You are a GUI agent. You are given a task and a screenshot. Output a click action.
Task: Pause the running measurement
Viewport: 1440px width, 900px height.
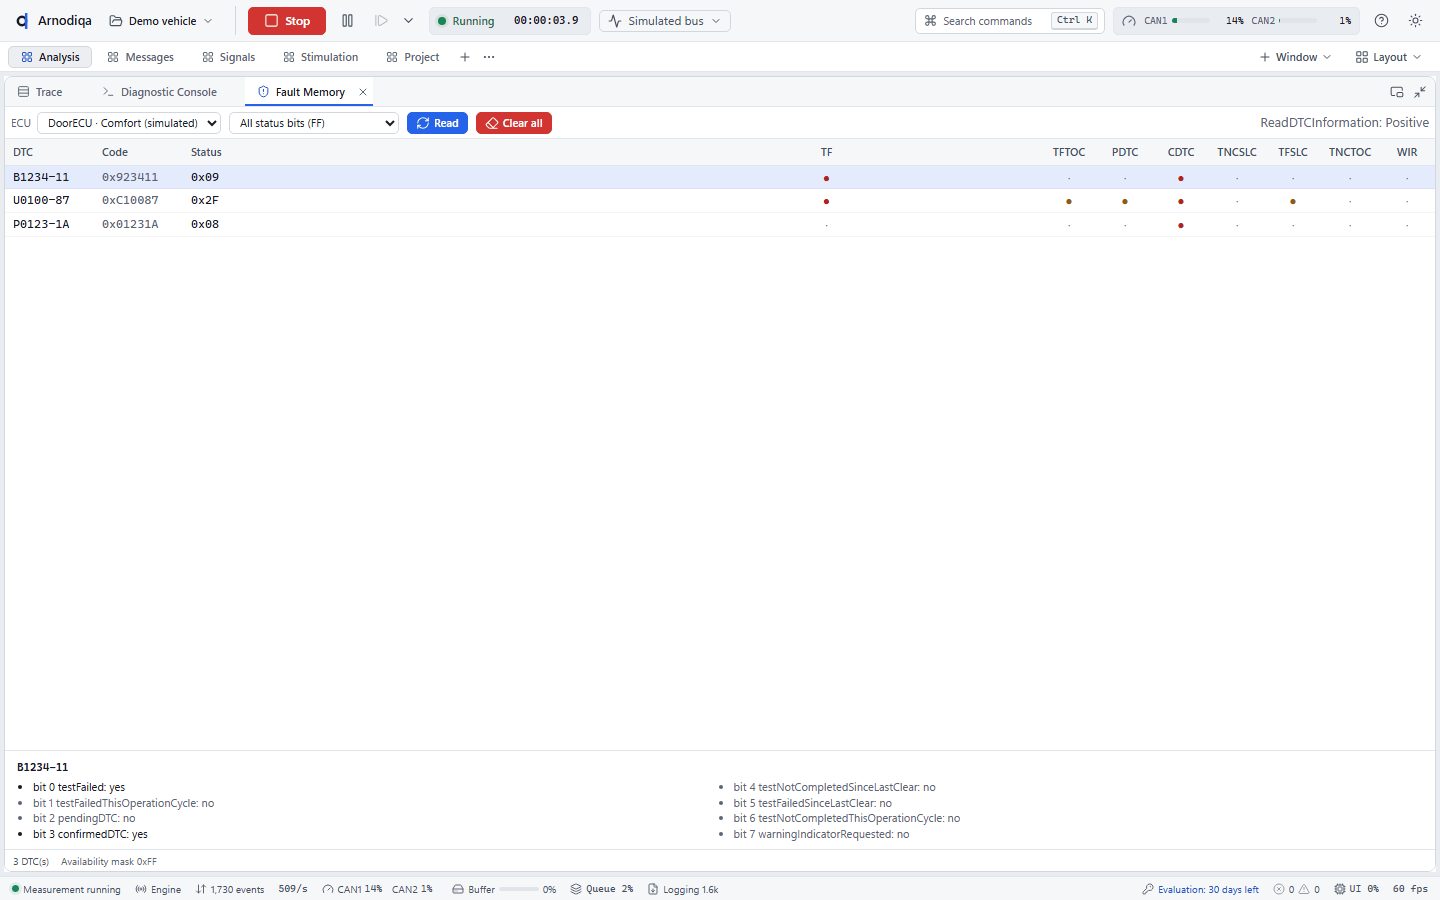click(x=347, y=21)
